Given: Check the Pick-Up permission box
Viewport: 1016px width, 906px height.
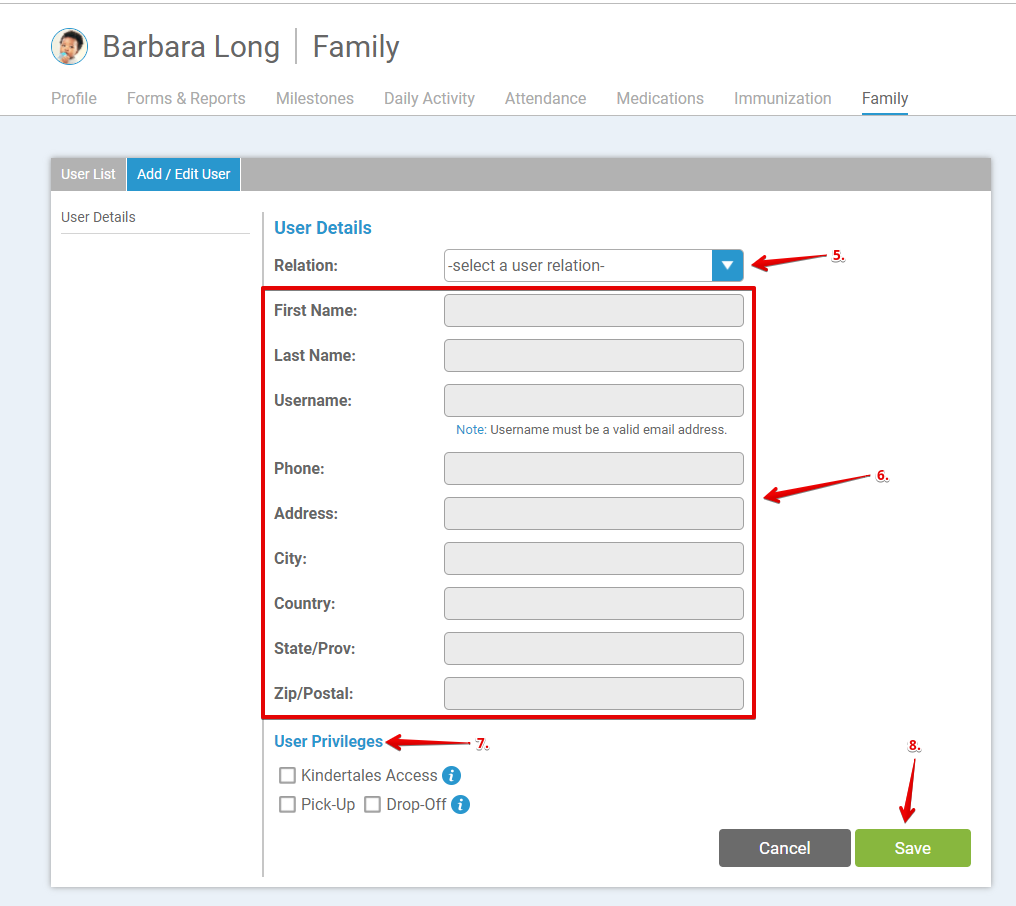Looking at the screenshot, I should (287, 804).
